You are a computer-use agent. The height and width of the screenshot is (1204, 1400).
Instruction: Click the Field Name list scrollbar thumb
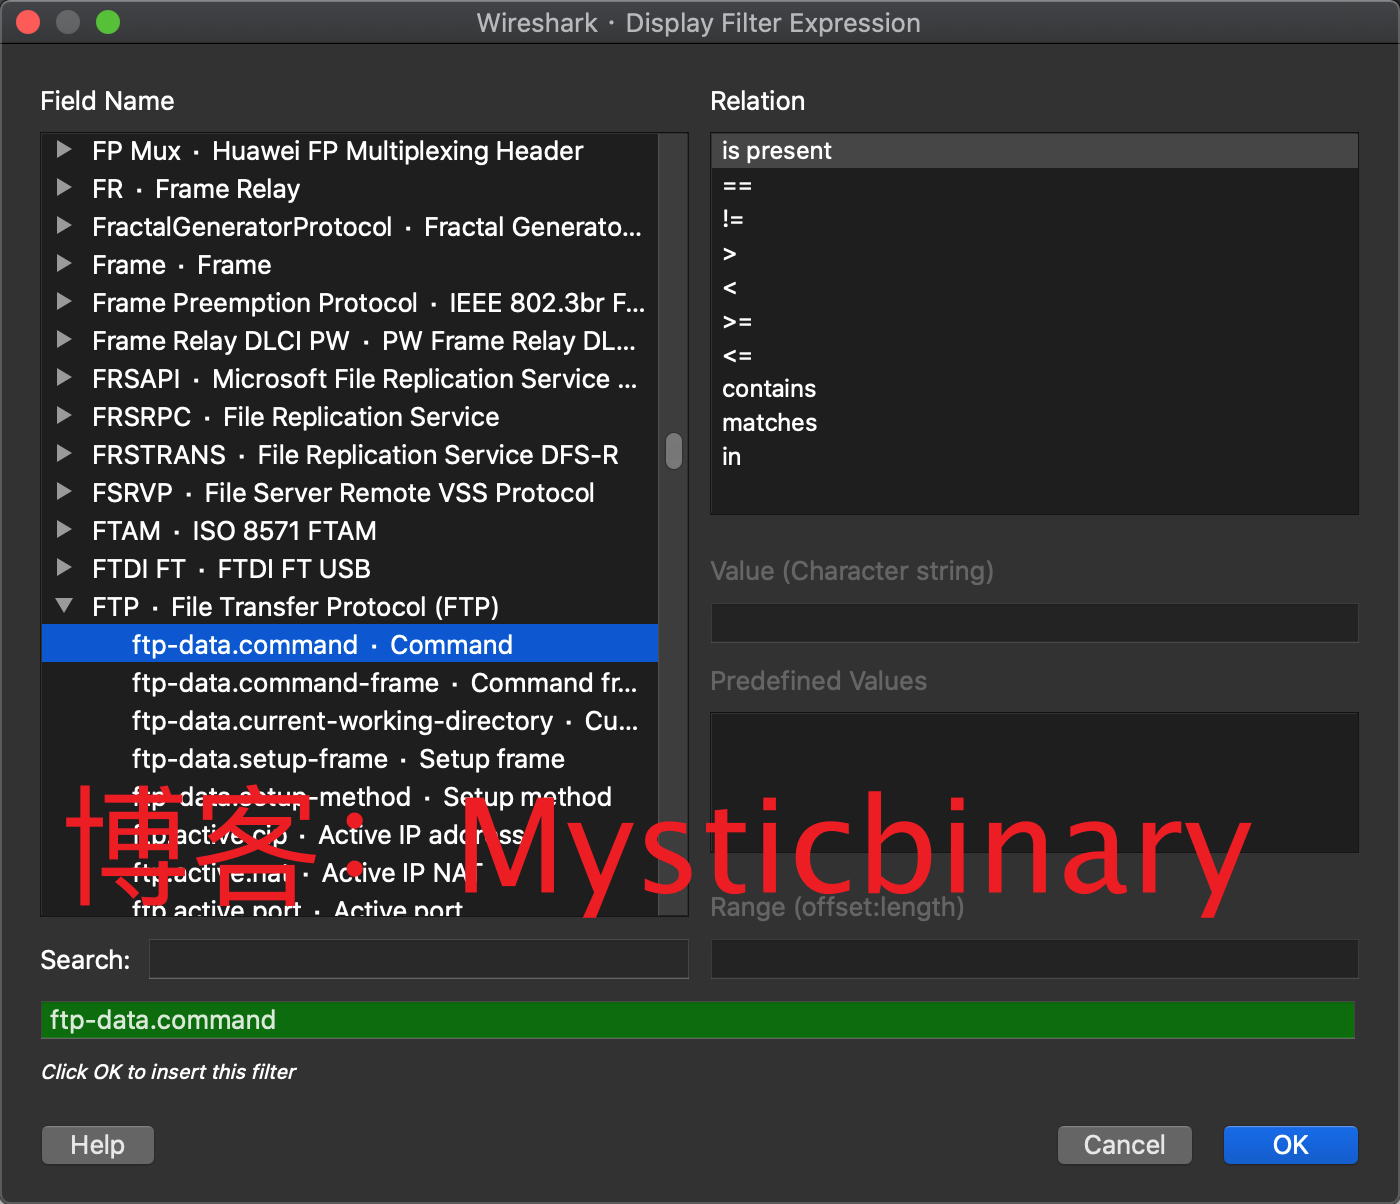coord(674,451)
